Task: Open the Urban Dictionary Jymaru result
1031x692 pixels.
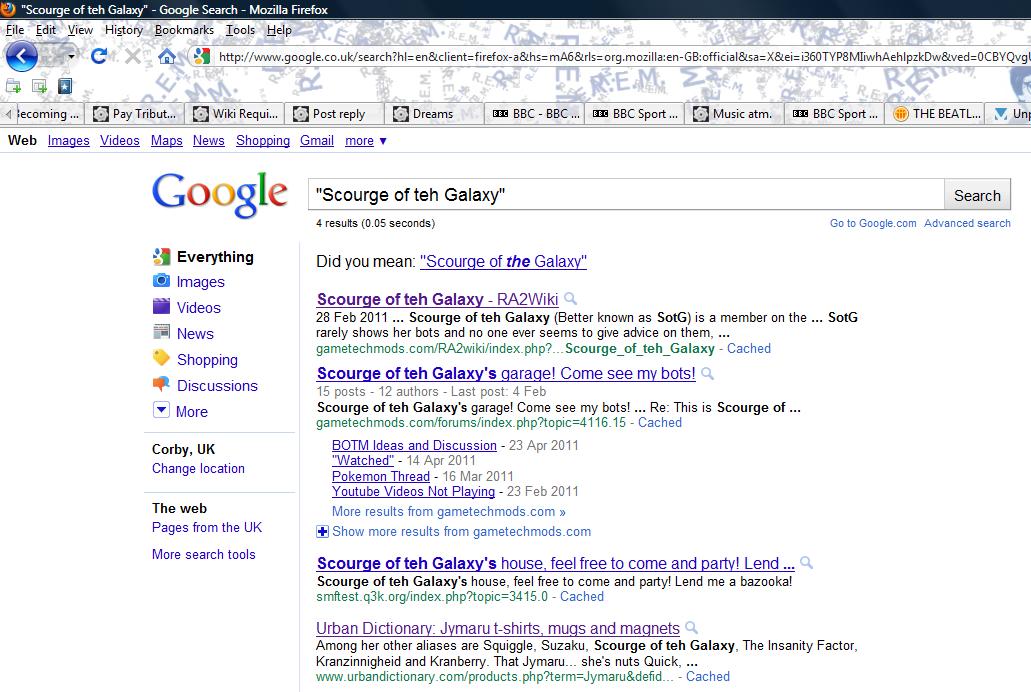Action: pyautogui.click(x=498, y=628)
